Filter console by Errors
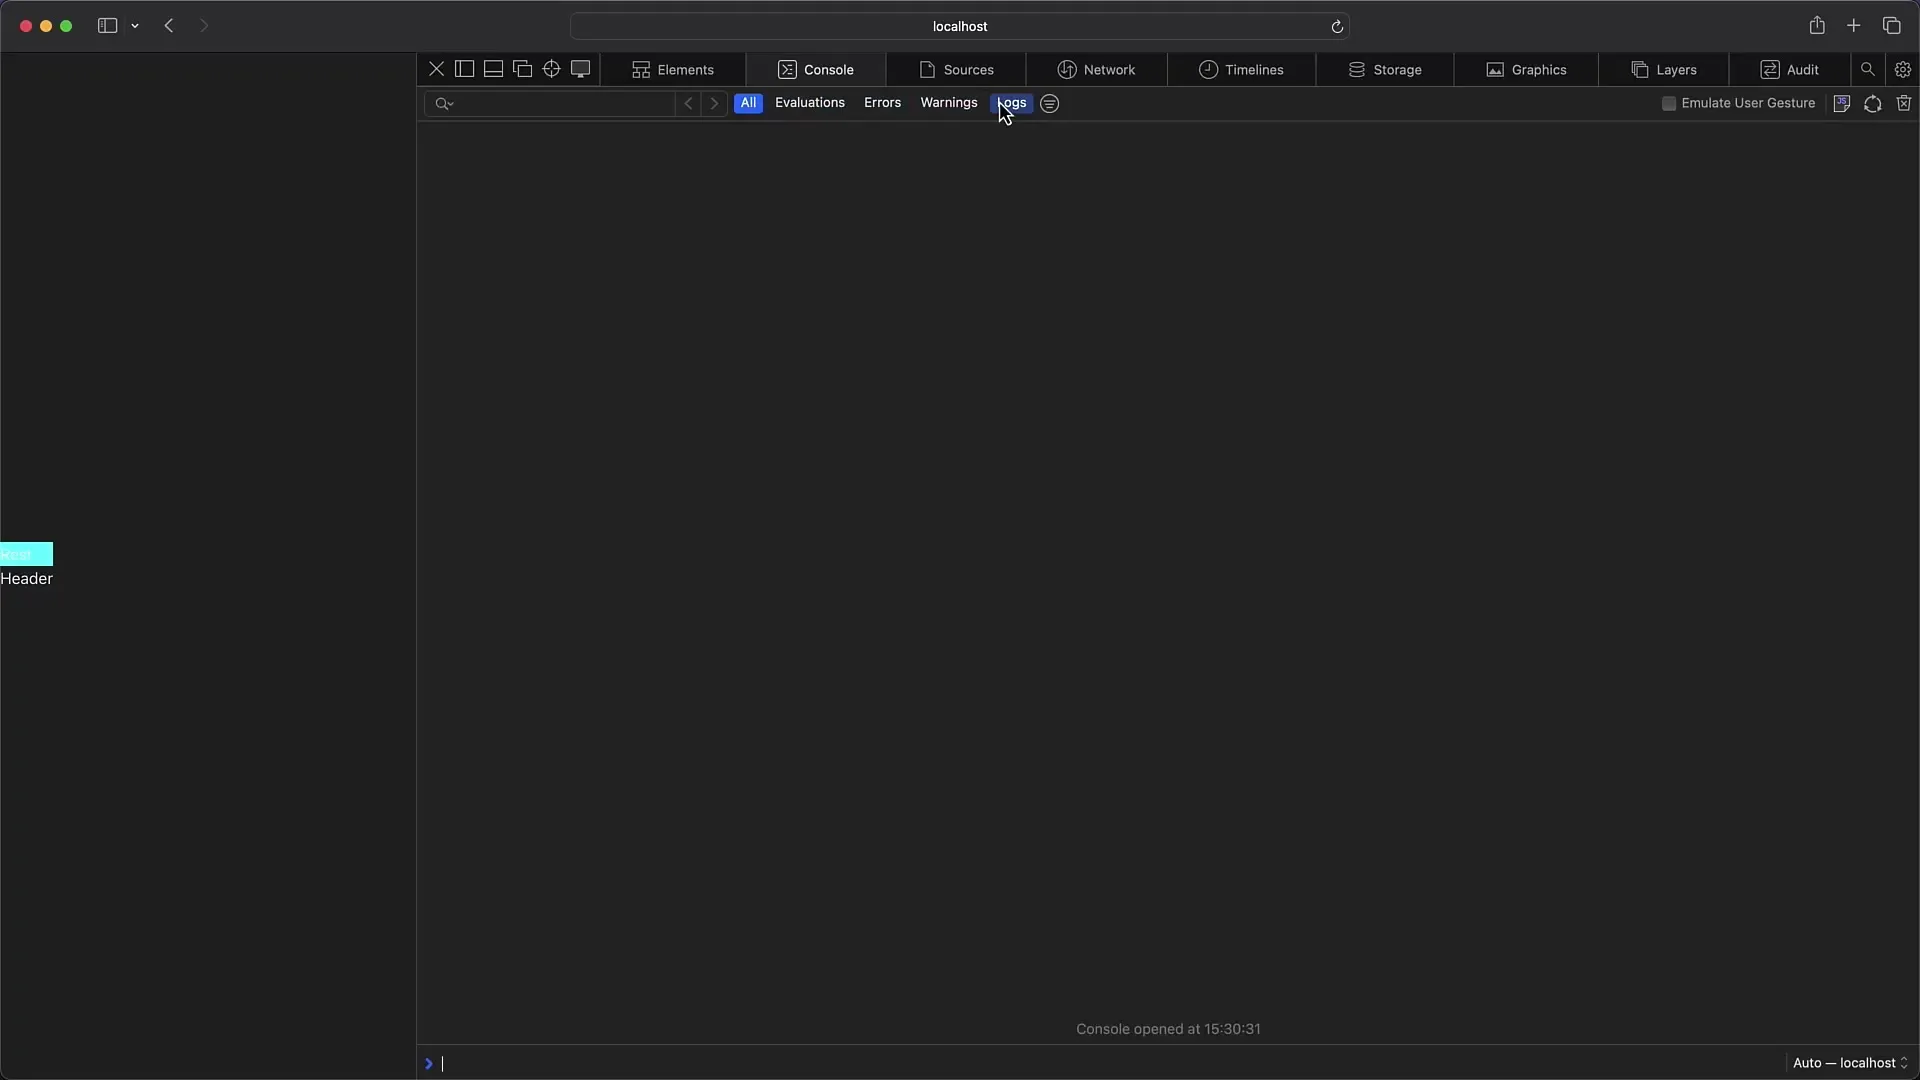The height and width of the screenshot is (1080, 1920). pyautogui.click(x=882, y=103)
